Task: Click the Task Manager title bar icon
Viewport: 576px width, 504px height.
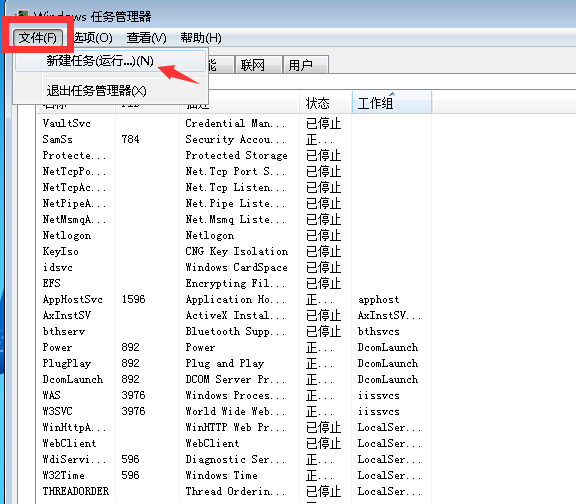Action: (x=23, y=15)
